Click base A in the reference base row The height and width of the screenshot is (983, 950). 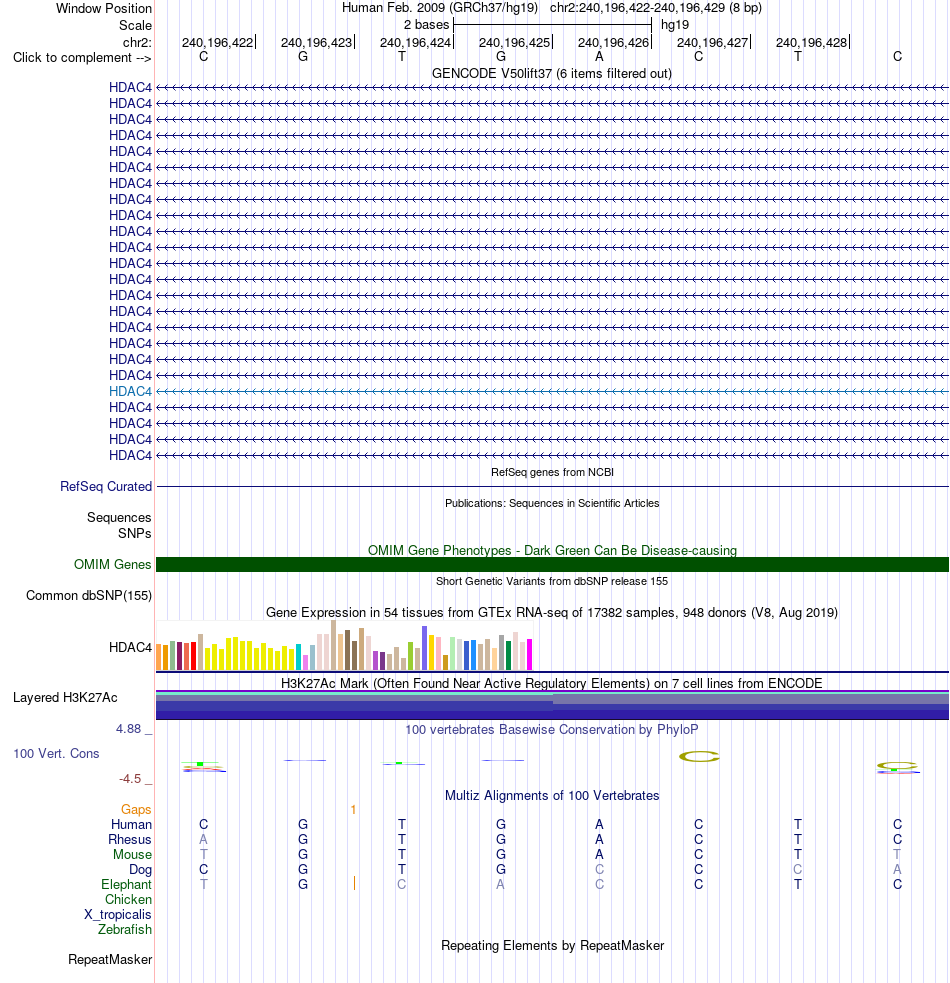point(599,57)
